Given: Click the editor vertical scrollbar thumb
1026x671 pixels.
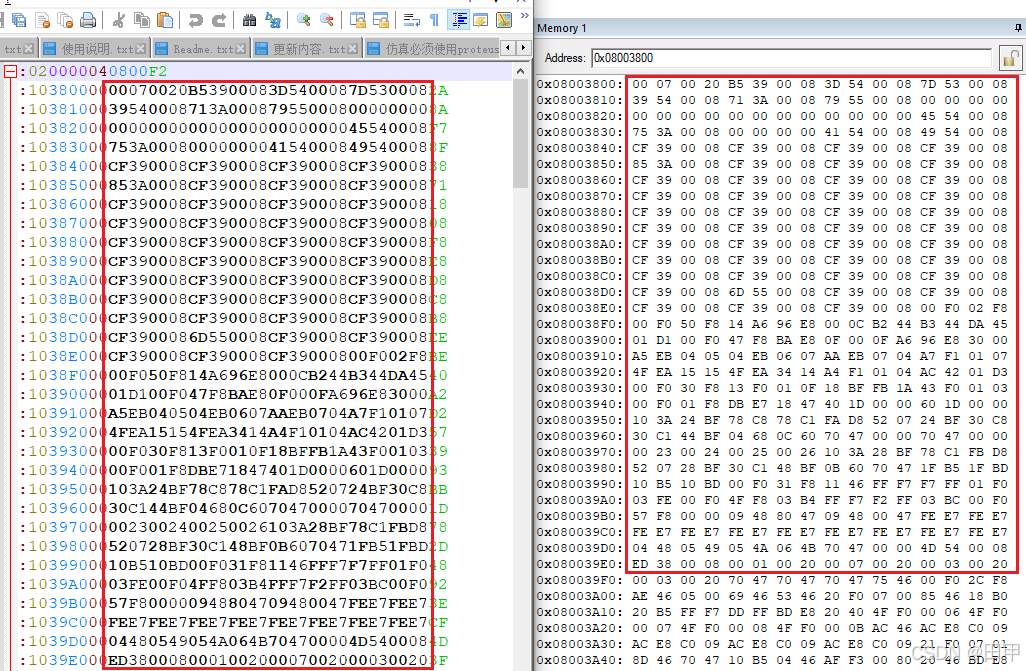Looking at the screenshot, I should coord(520,134).
